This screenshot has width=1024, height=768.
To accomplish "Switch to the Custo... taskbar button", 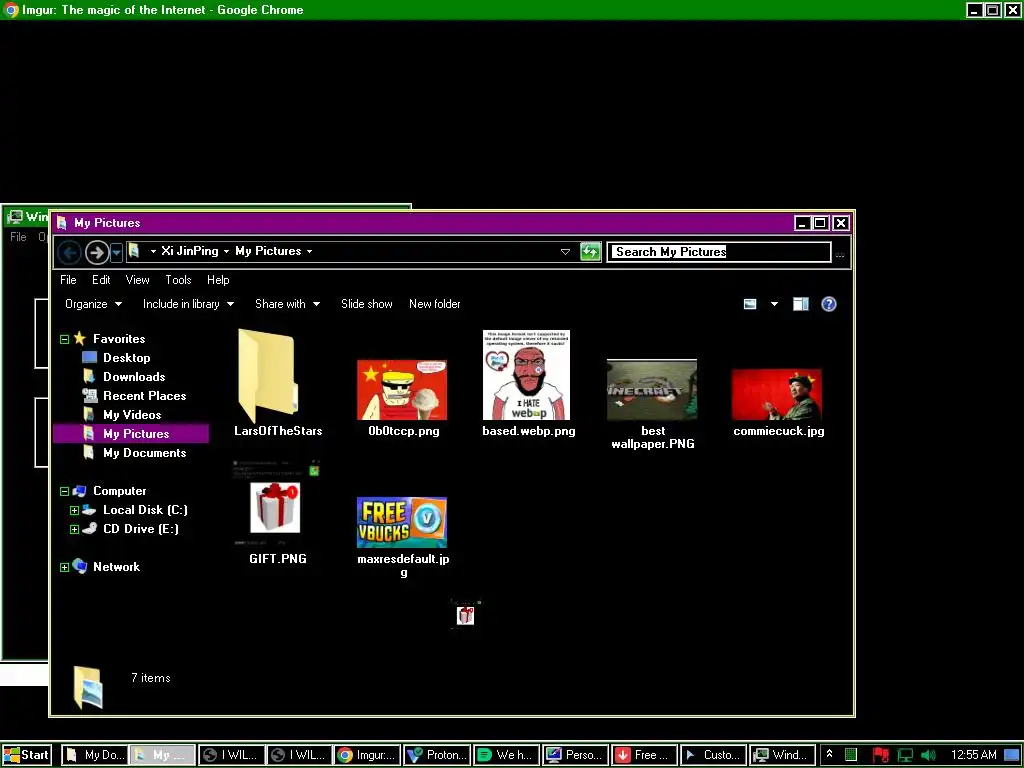I will 713,755.
